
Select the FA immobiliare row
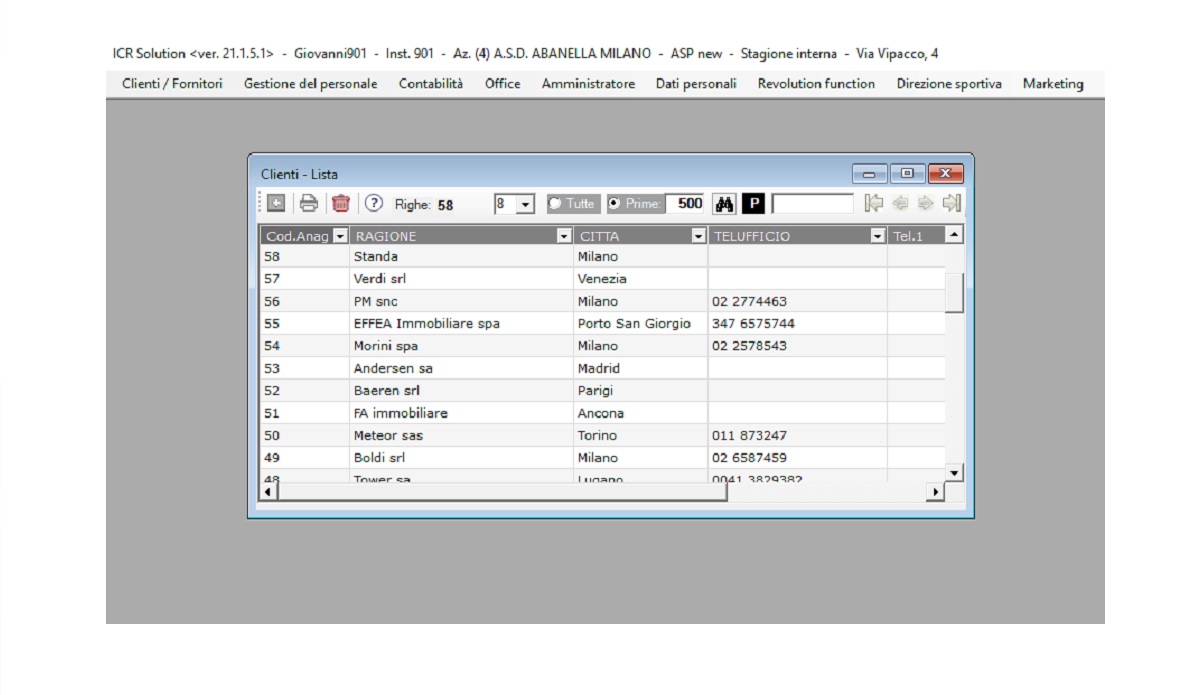click(603, 413)
